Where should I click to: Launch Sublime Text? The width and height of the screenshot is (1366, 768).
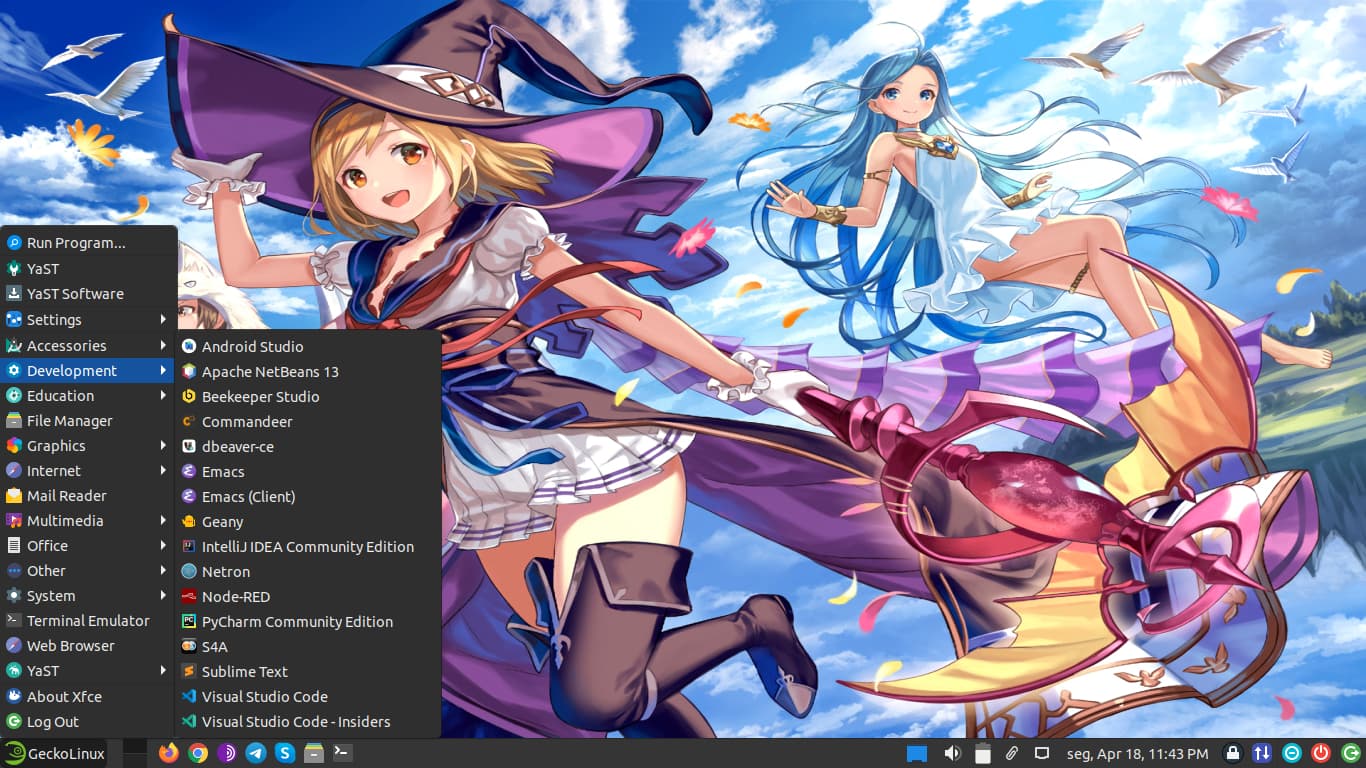click(308, 671)
